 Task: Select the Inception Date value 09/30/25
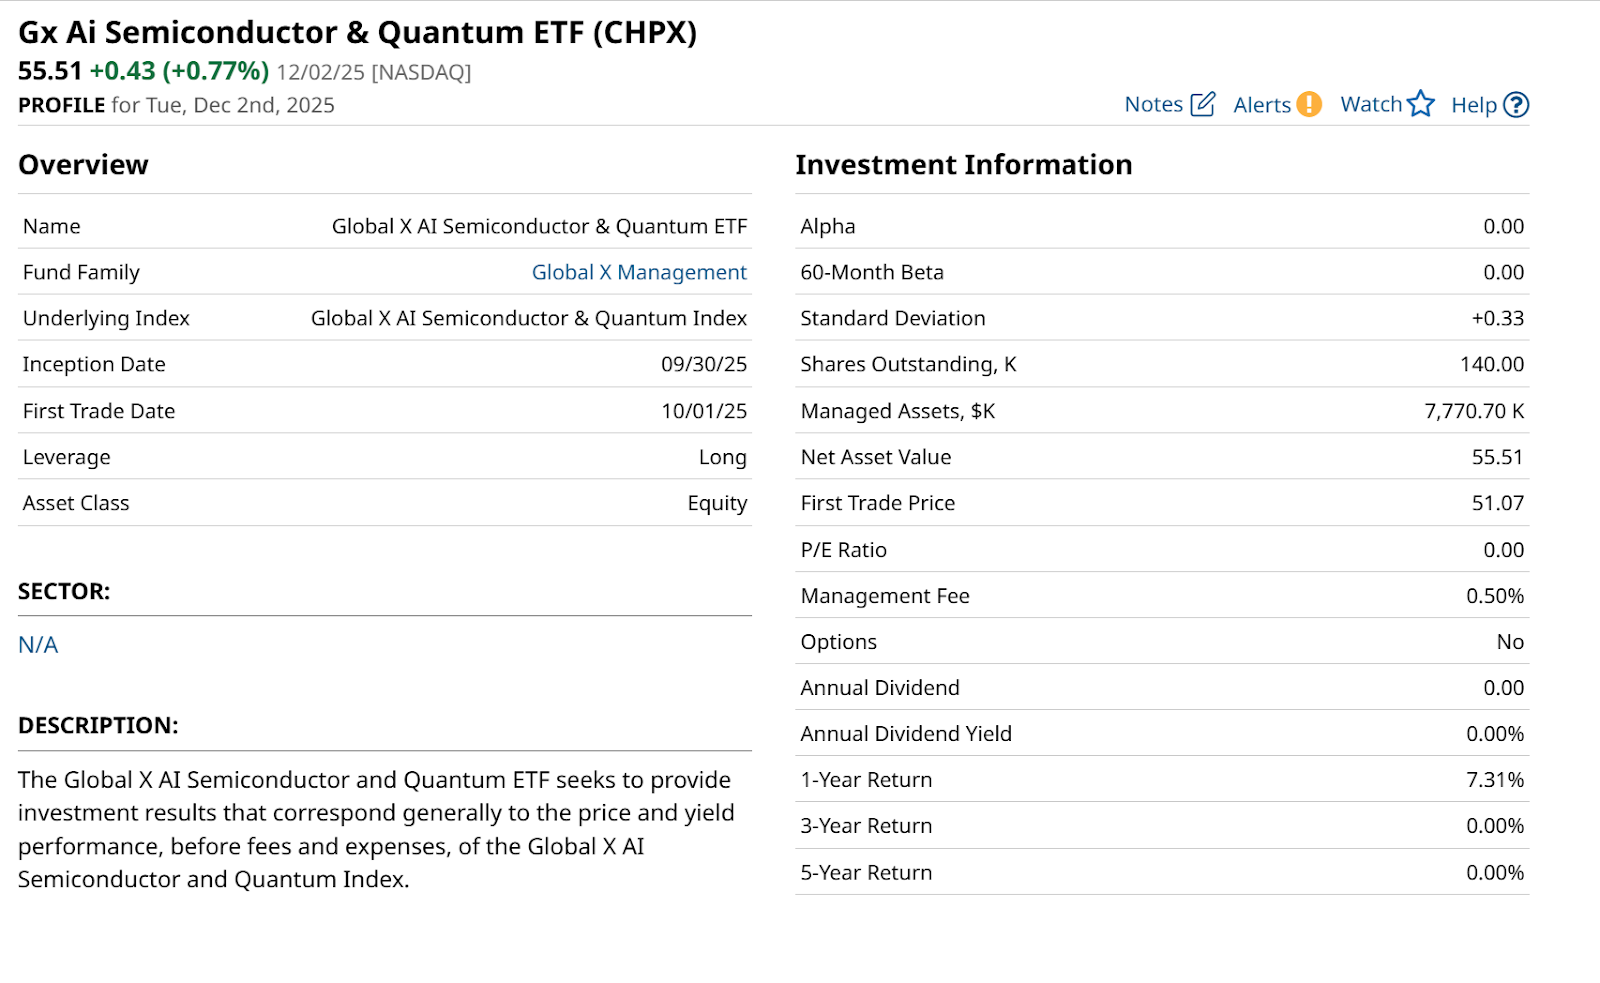coord(703,364)
